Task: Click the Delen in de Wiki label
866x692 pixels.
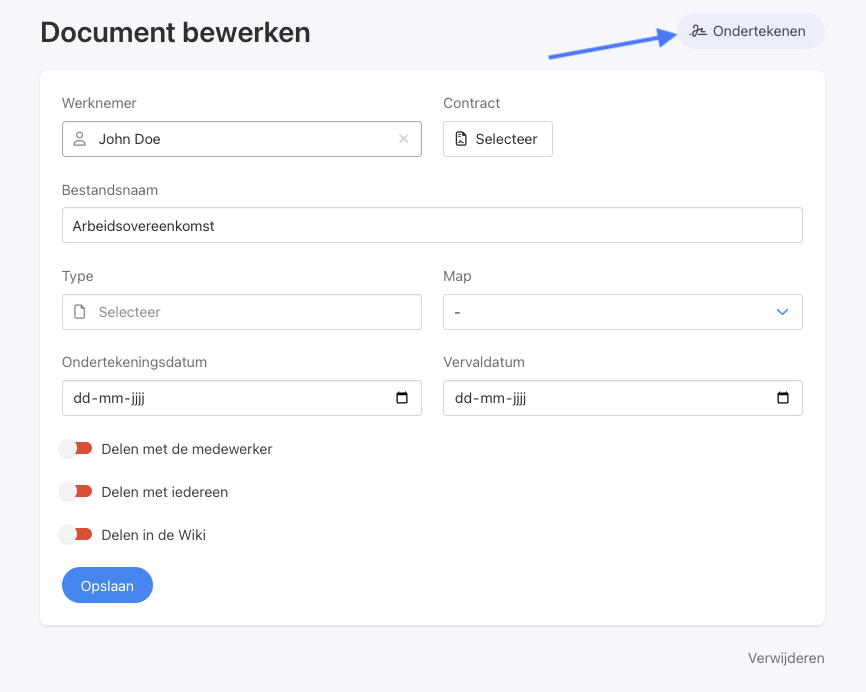Action: [154, 535]
